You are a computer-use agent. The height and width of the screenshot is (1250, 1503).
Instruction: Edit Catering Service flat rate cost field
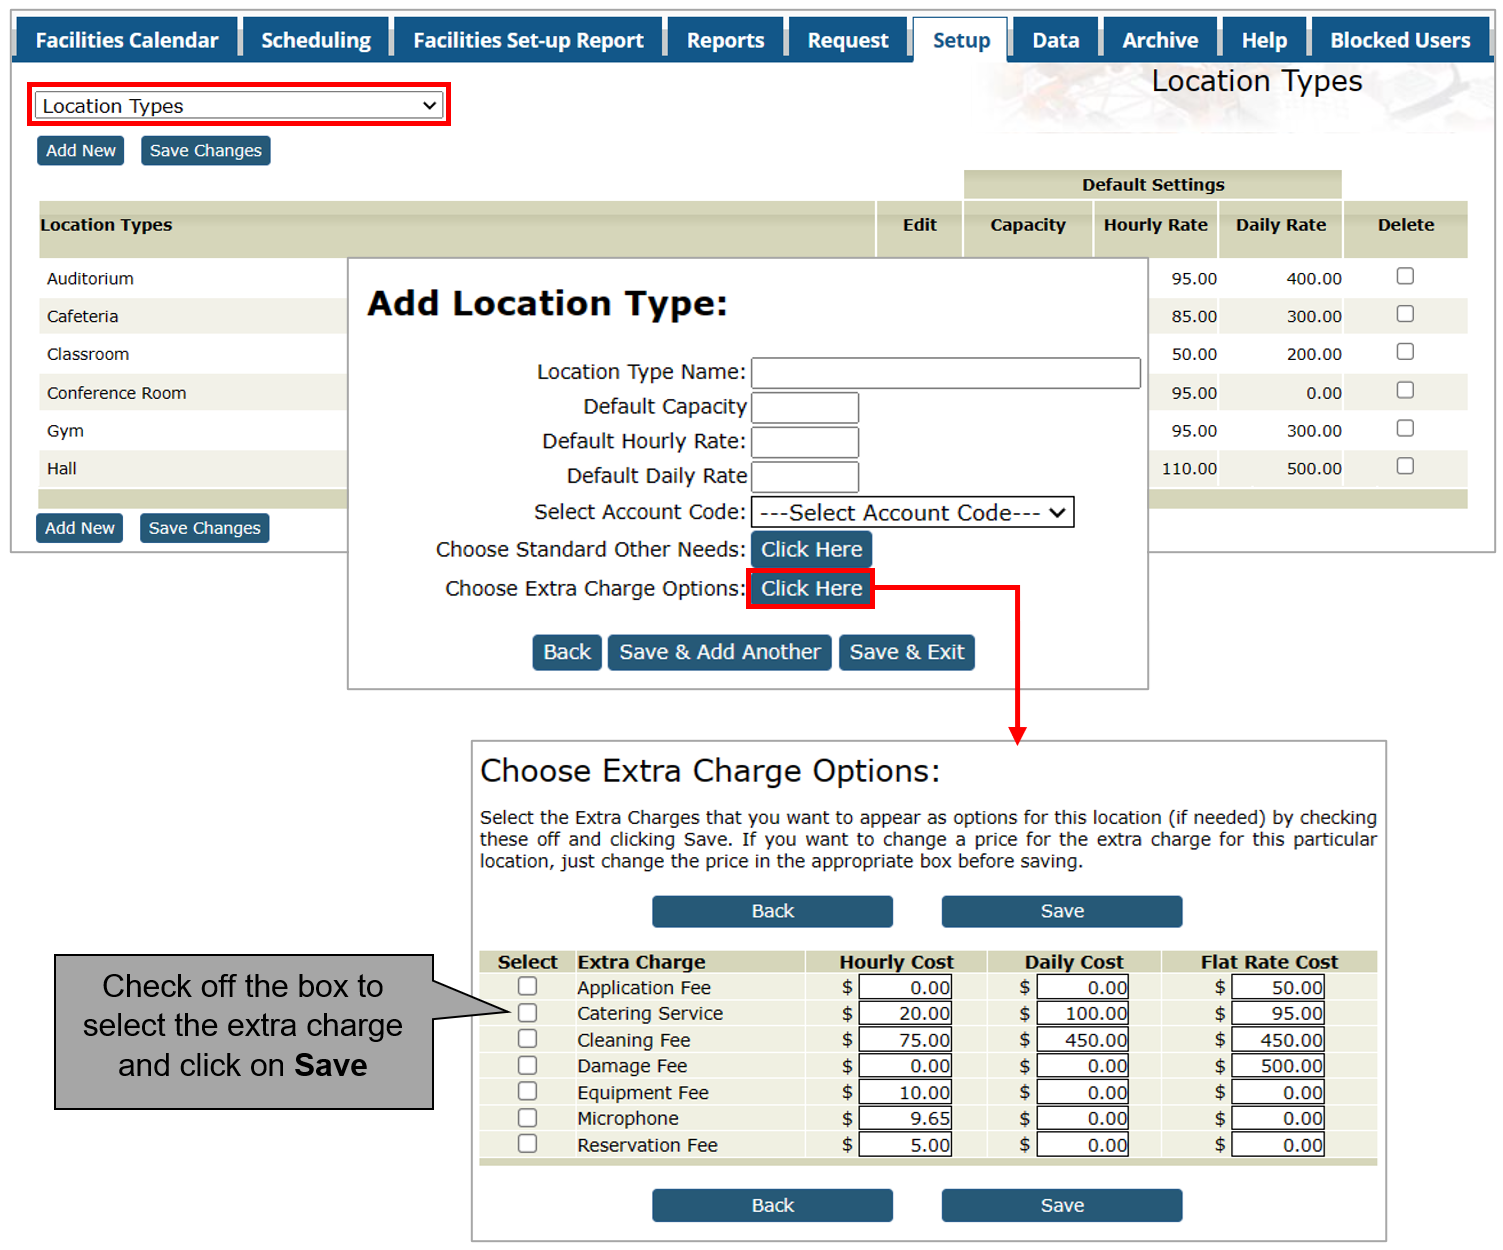click(x=1278, y=1013)
